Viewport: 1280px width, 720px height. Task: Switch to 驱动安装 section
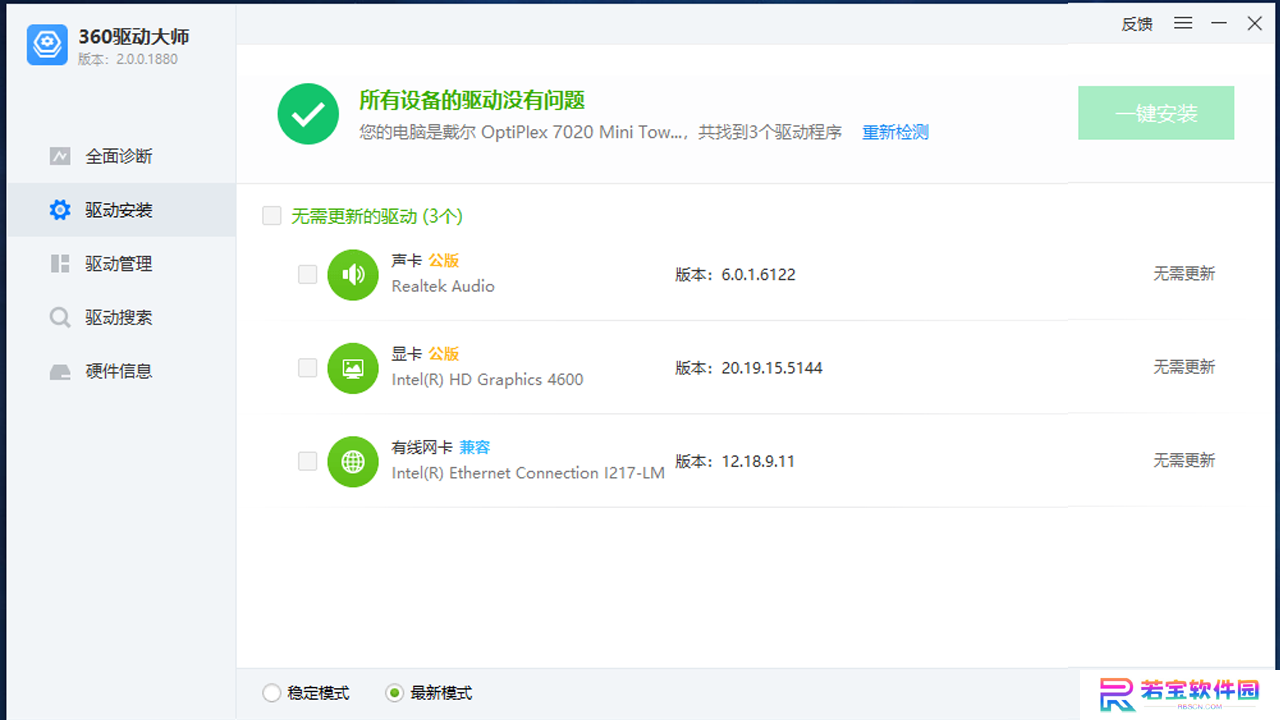(122, 210)
